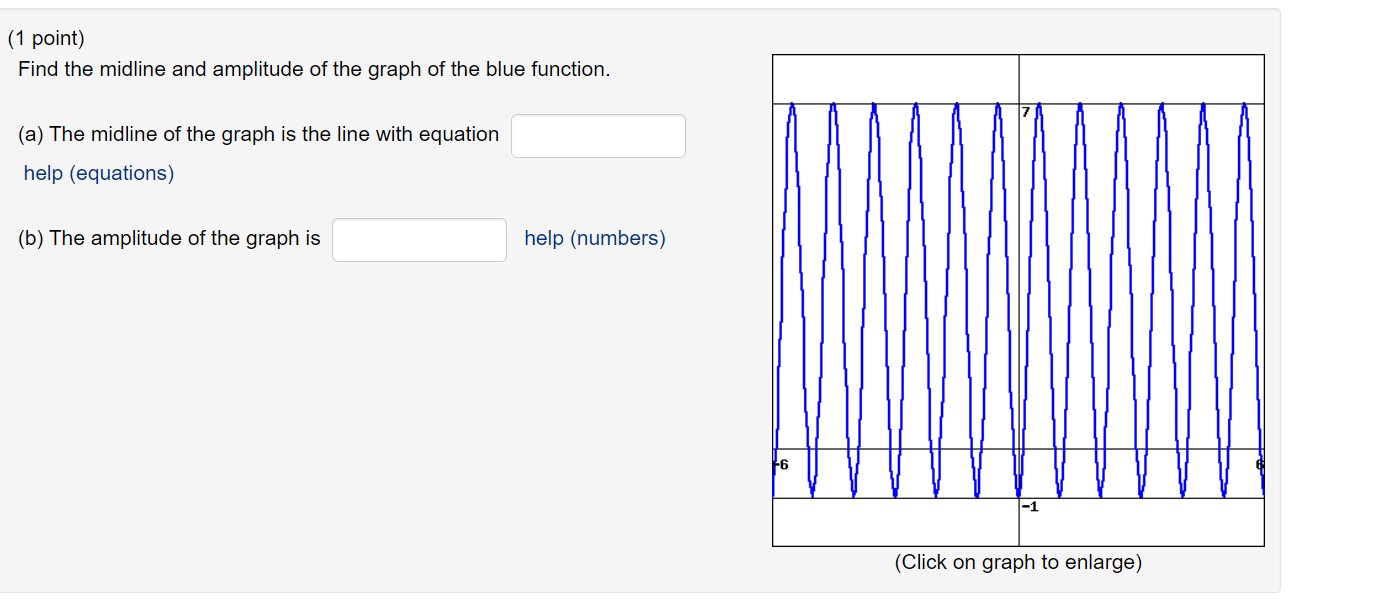Click the enlarged graph caption text

click(1017, 562)
